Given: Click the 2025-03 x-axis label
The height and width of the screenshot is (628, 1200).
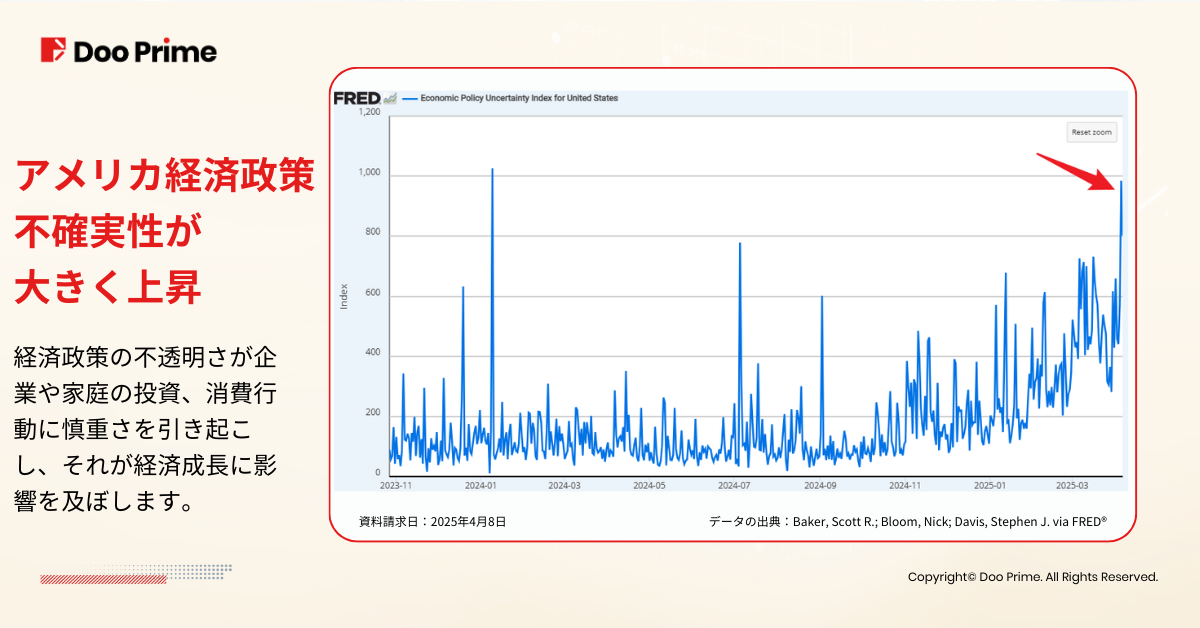Looking at the screenshot, I should coord(1073,485).
